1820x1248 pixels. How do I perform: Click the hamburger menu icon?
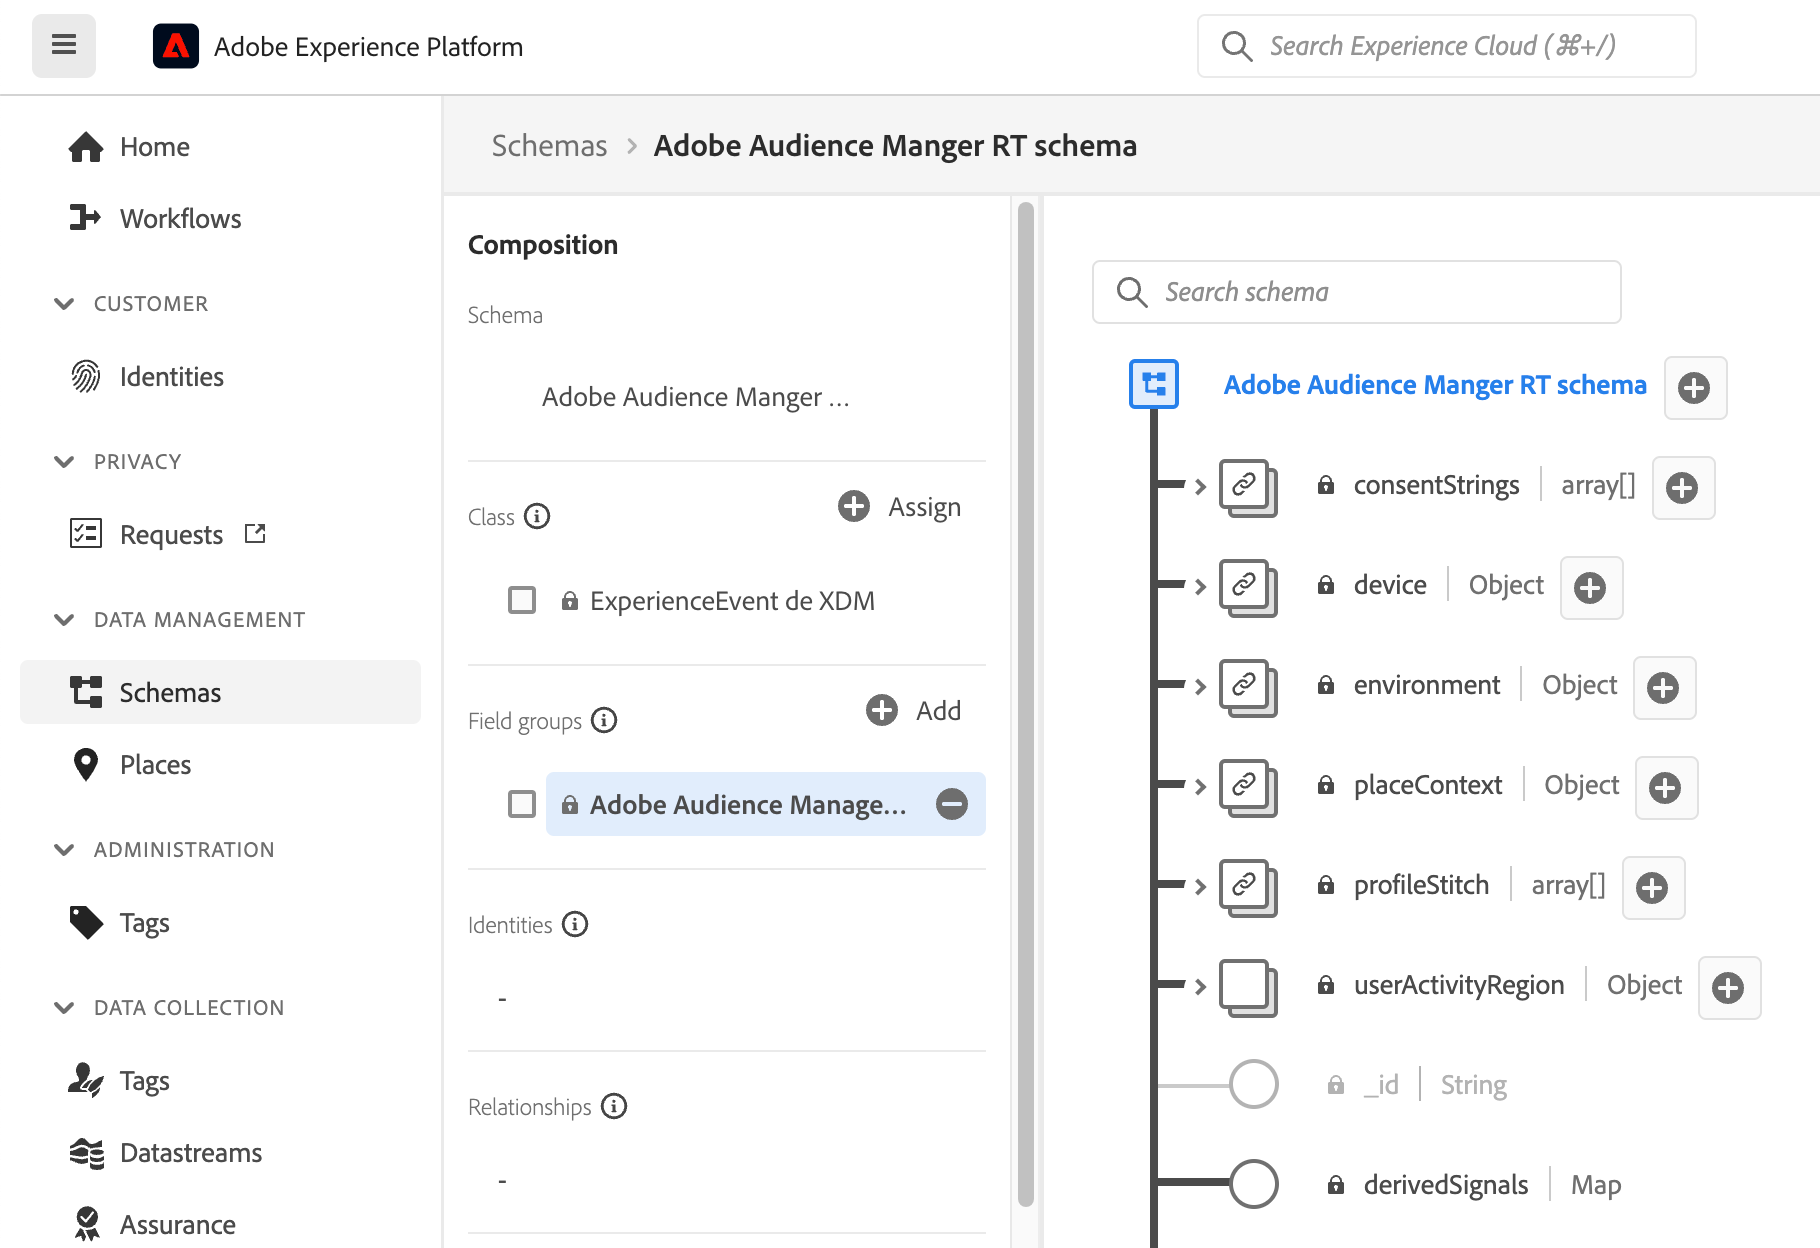coord(64,46)
